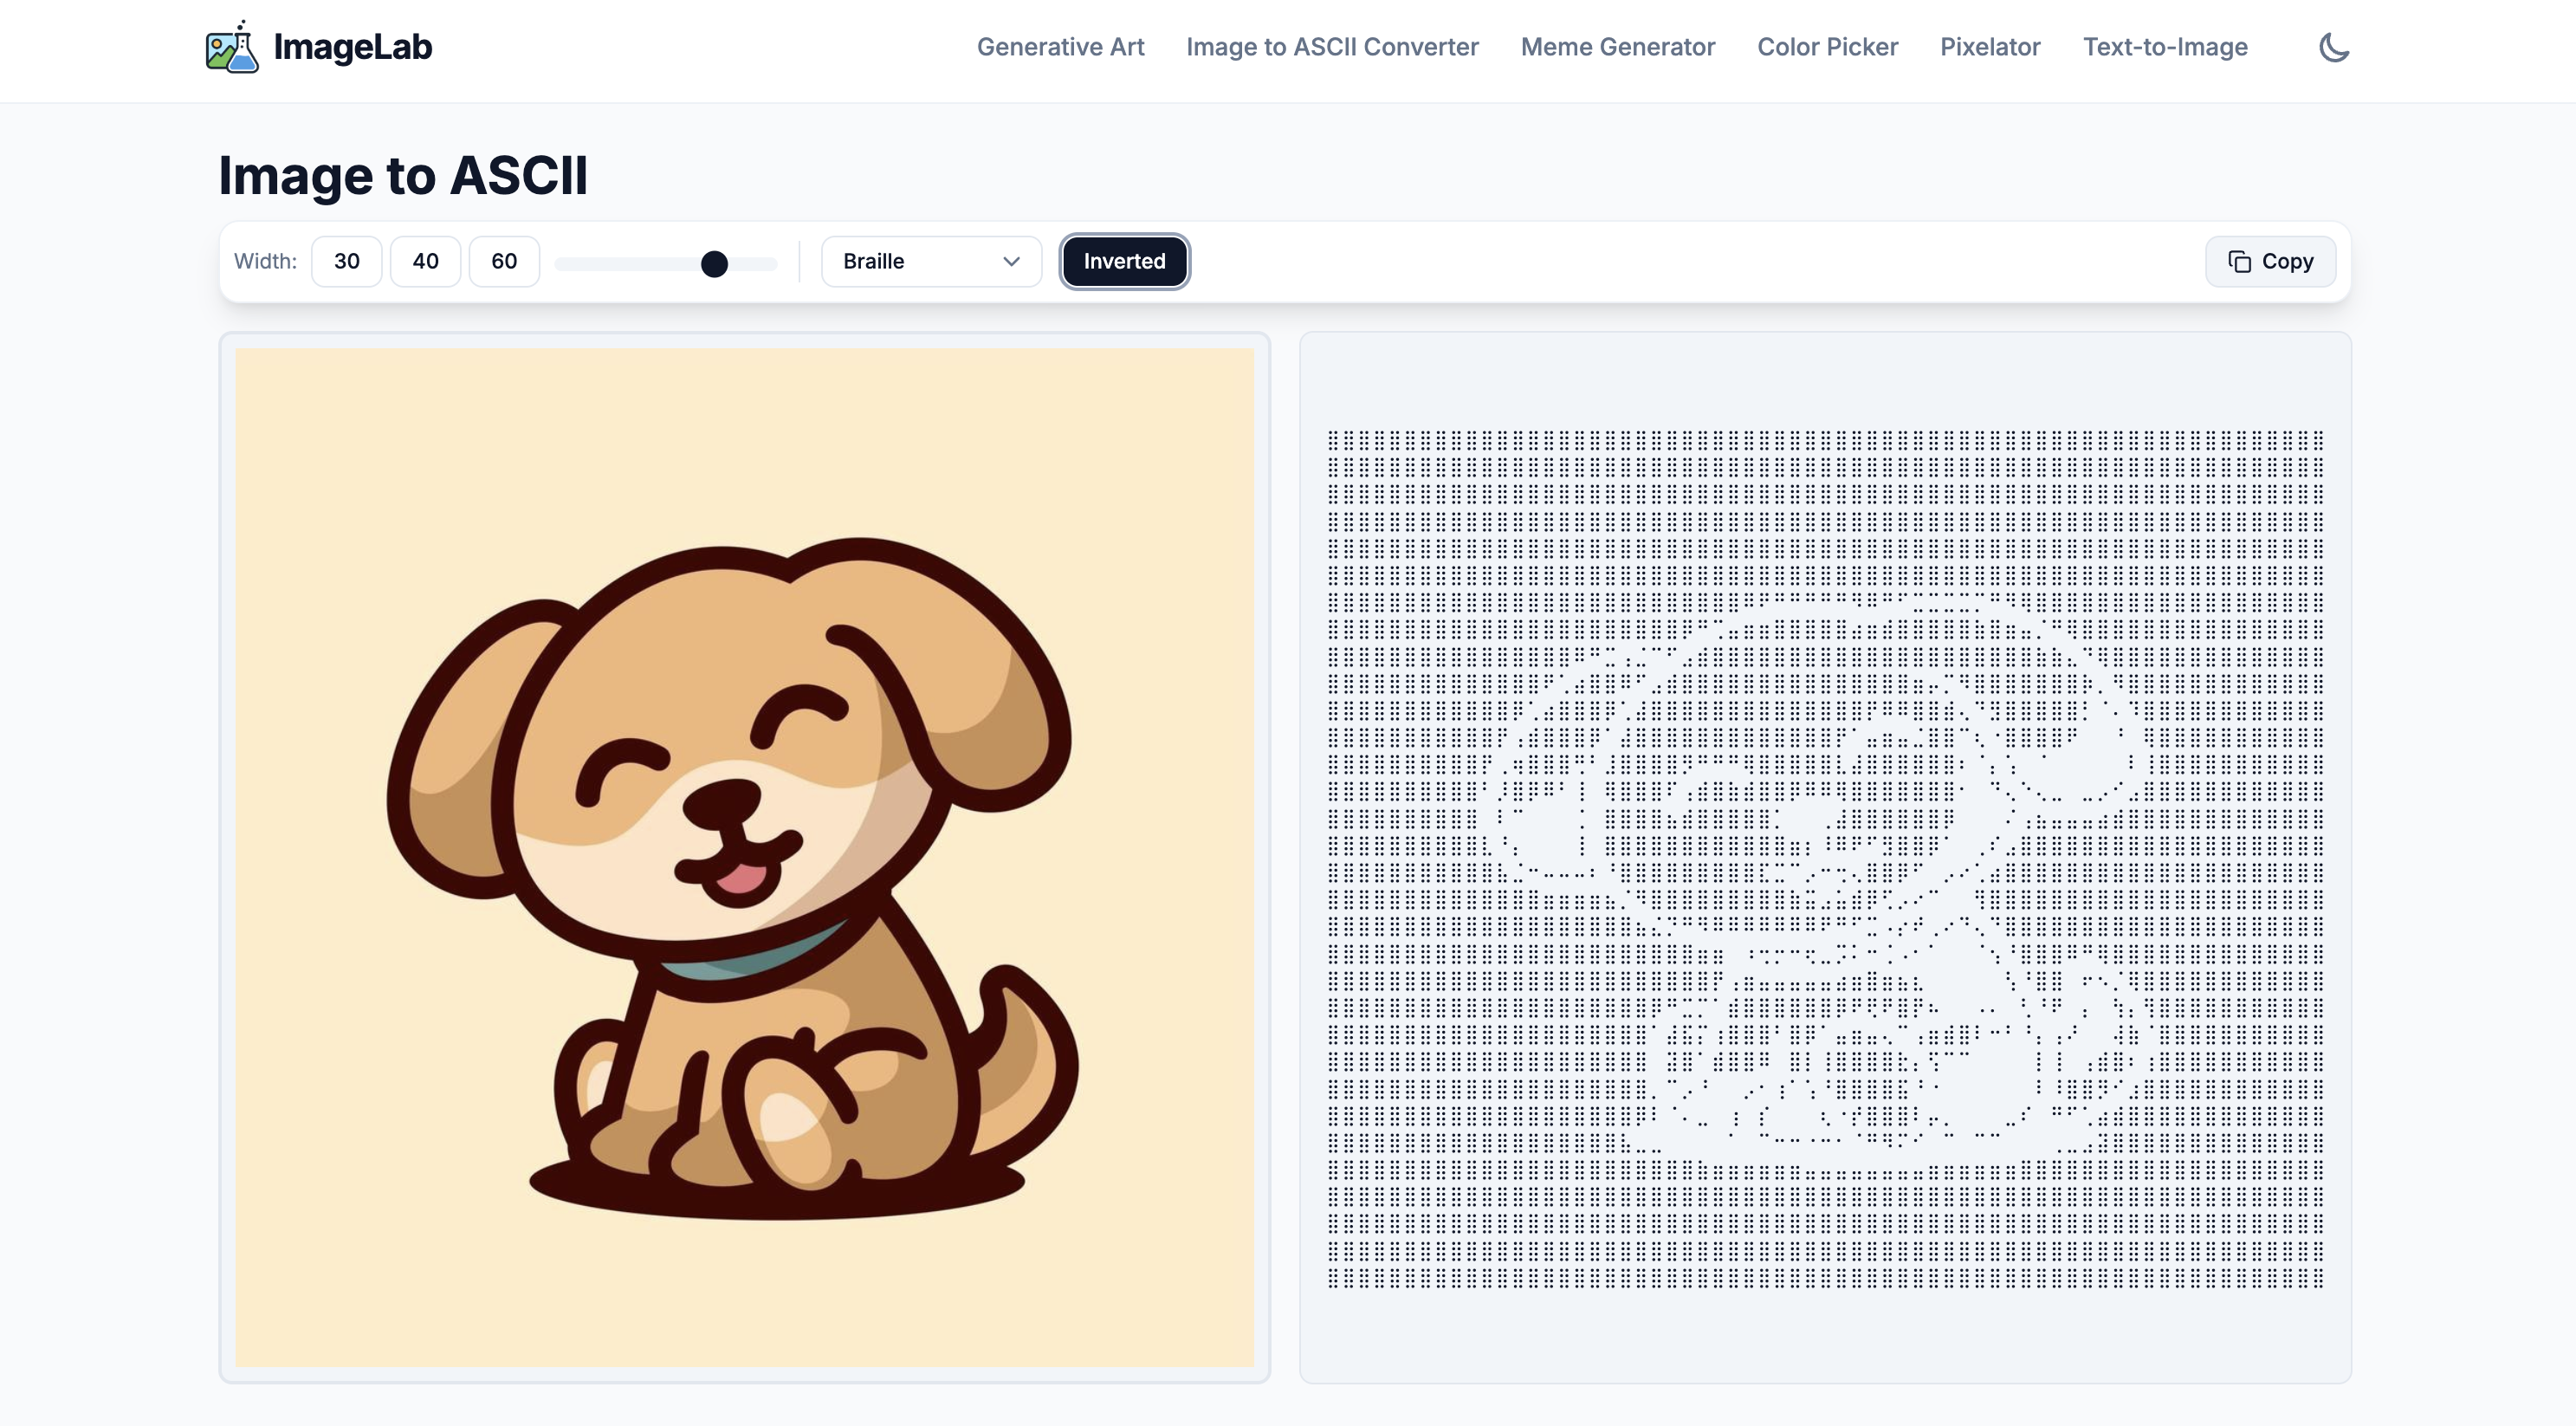Click the chevron arrow on the Braille dropdown

(x=1011, y=262)
